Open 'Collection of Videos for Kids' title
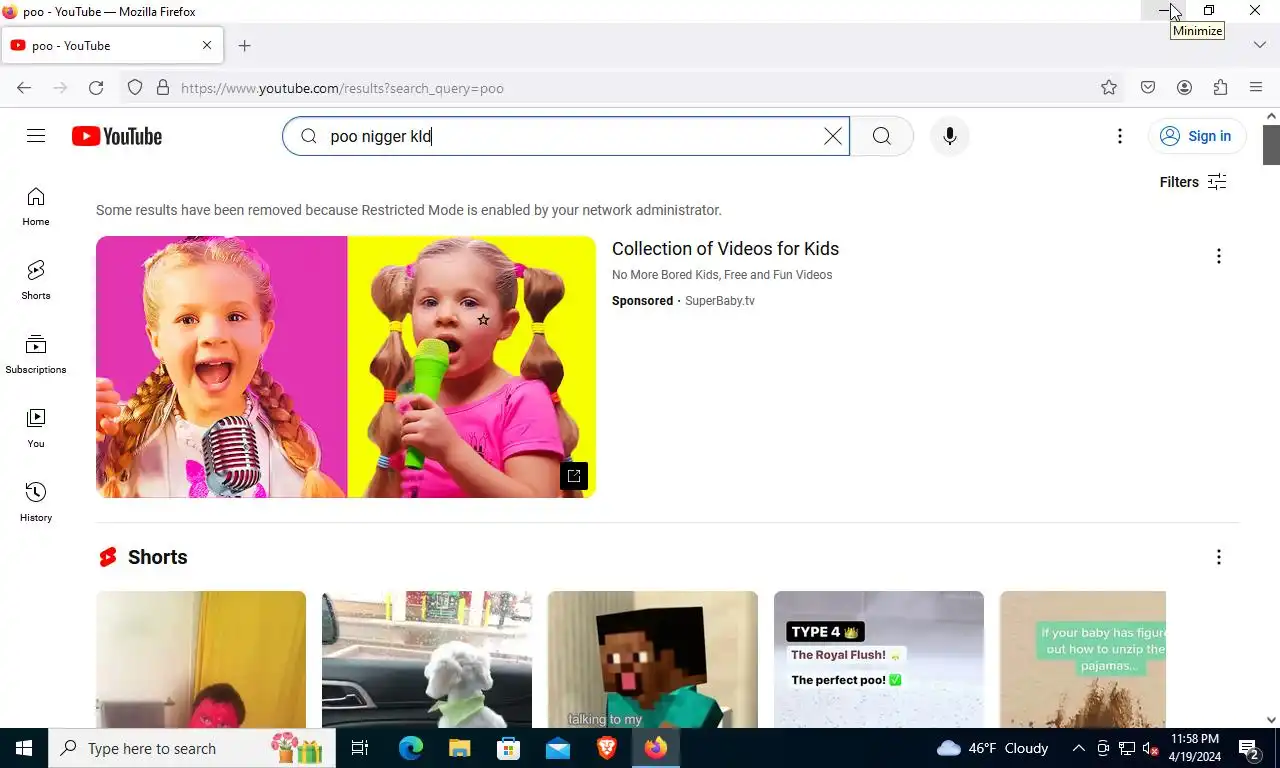This screenshot has height=768, width=1280. click(725, 249)
